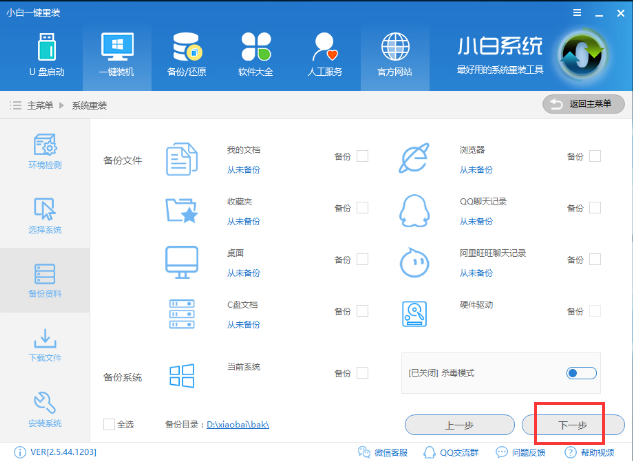Click the 下一步 next button
The width and height of the screenshot is (633, 461).
(x=573, y=425)
